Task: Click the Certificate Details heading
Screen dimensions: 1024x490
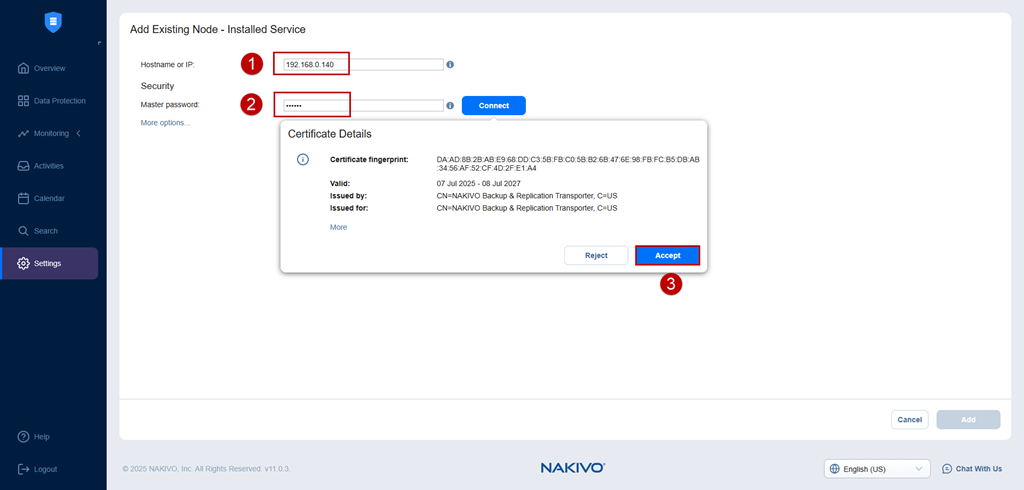Action: pos(330,134)
